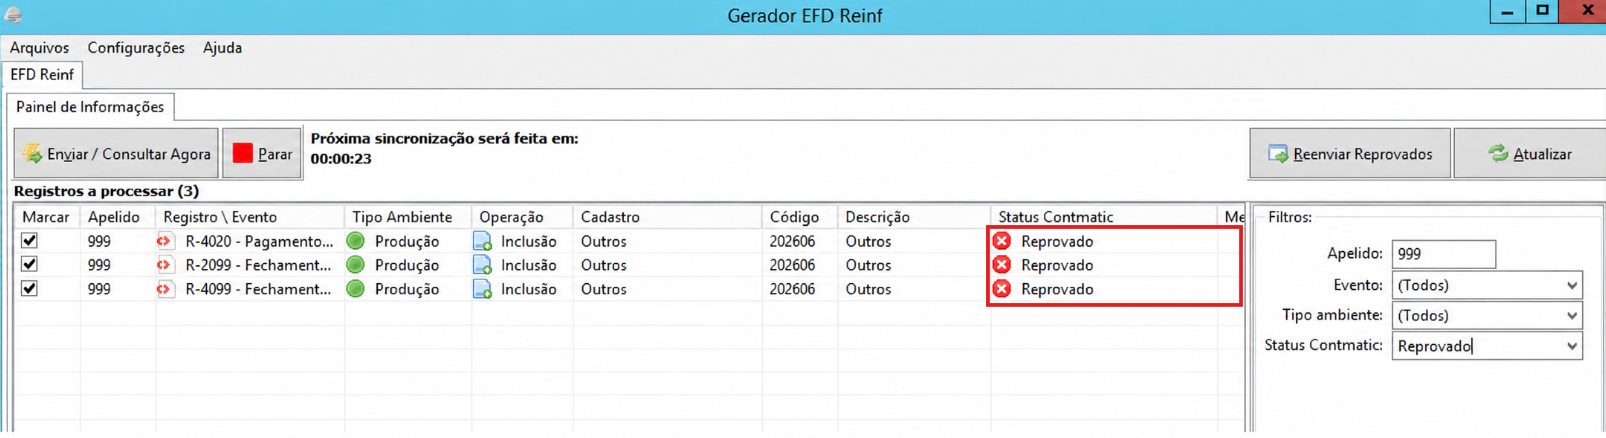Open the Ajuda menu

click(x=222, y=48)
